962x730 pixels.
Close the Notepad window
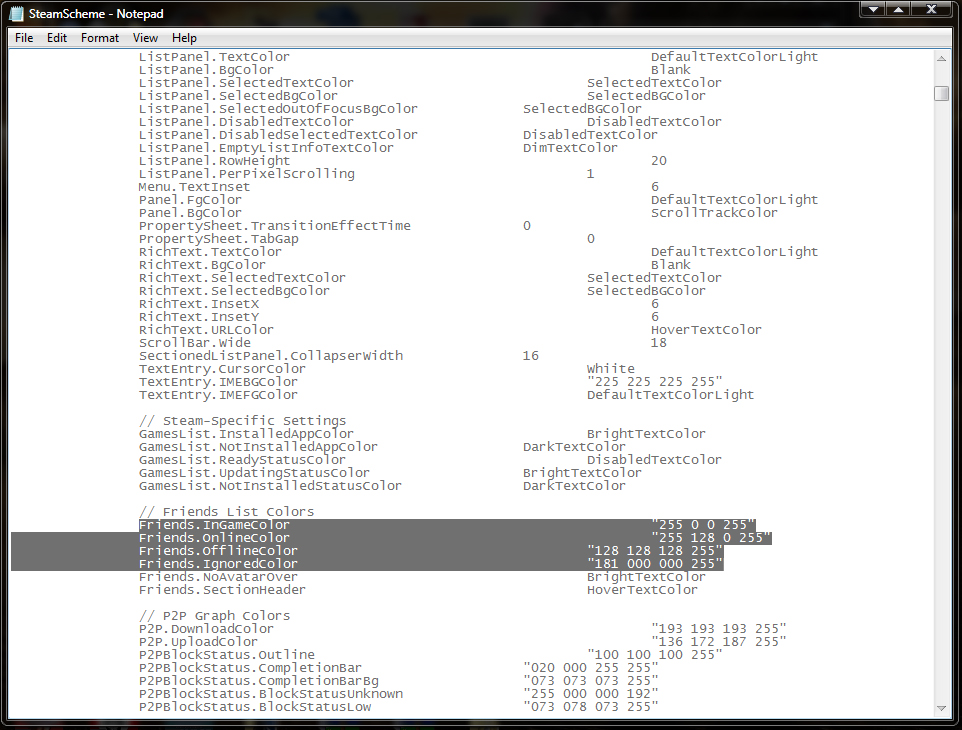pyautogui.click(x=931, y=9)
